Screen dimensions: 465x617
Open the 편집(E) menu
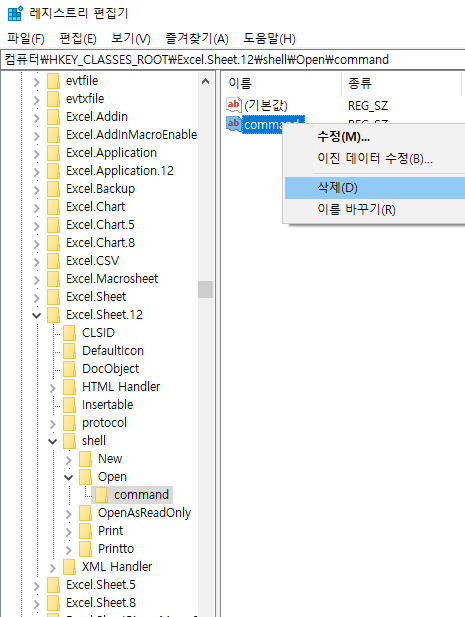pos(78,39)
